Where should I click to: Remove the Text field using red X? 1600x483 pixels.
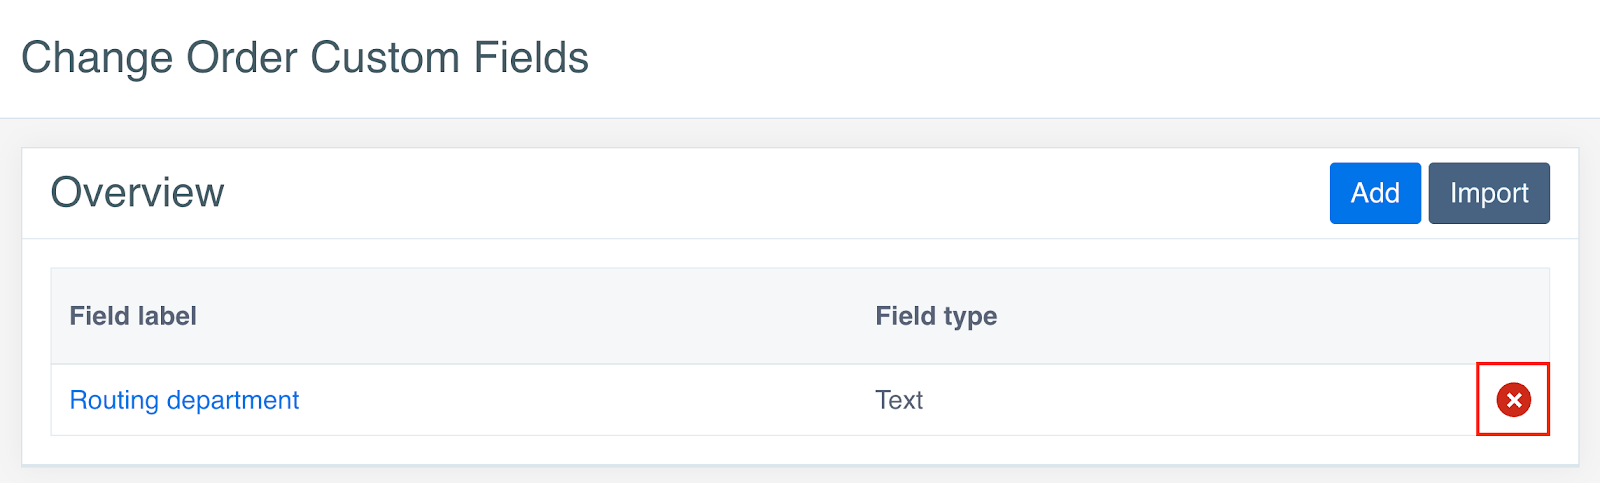[x=1513, y=400]
